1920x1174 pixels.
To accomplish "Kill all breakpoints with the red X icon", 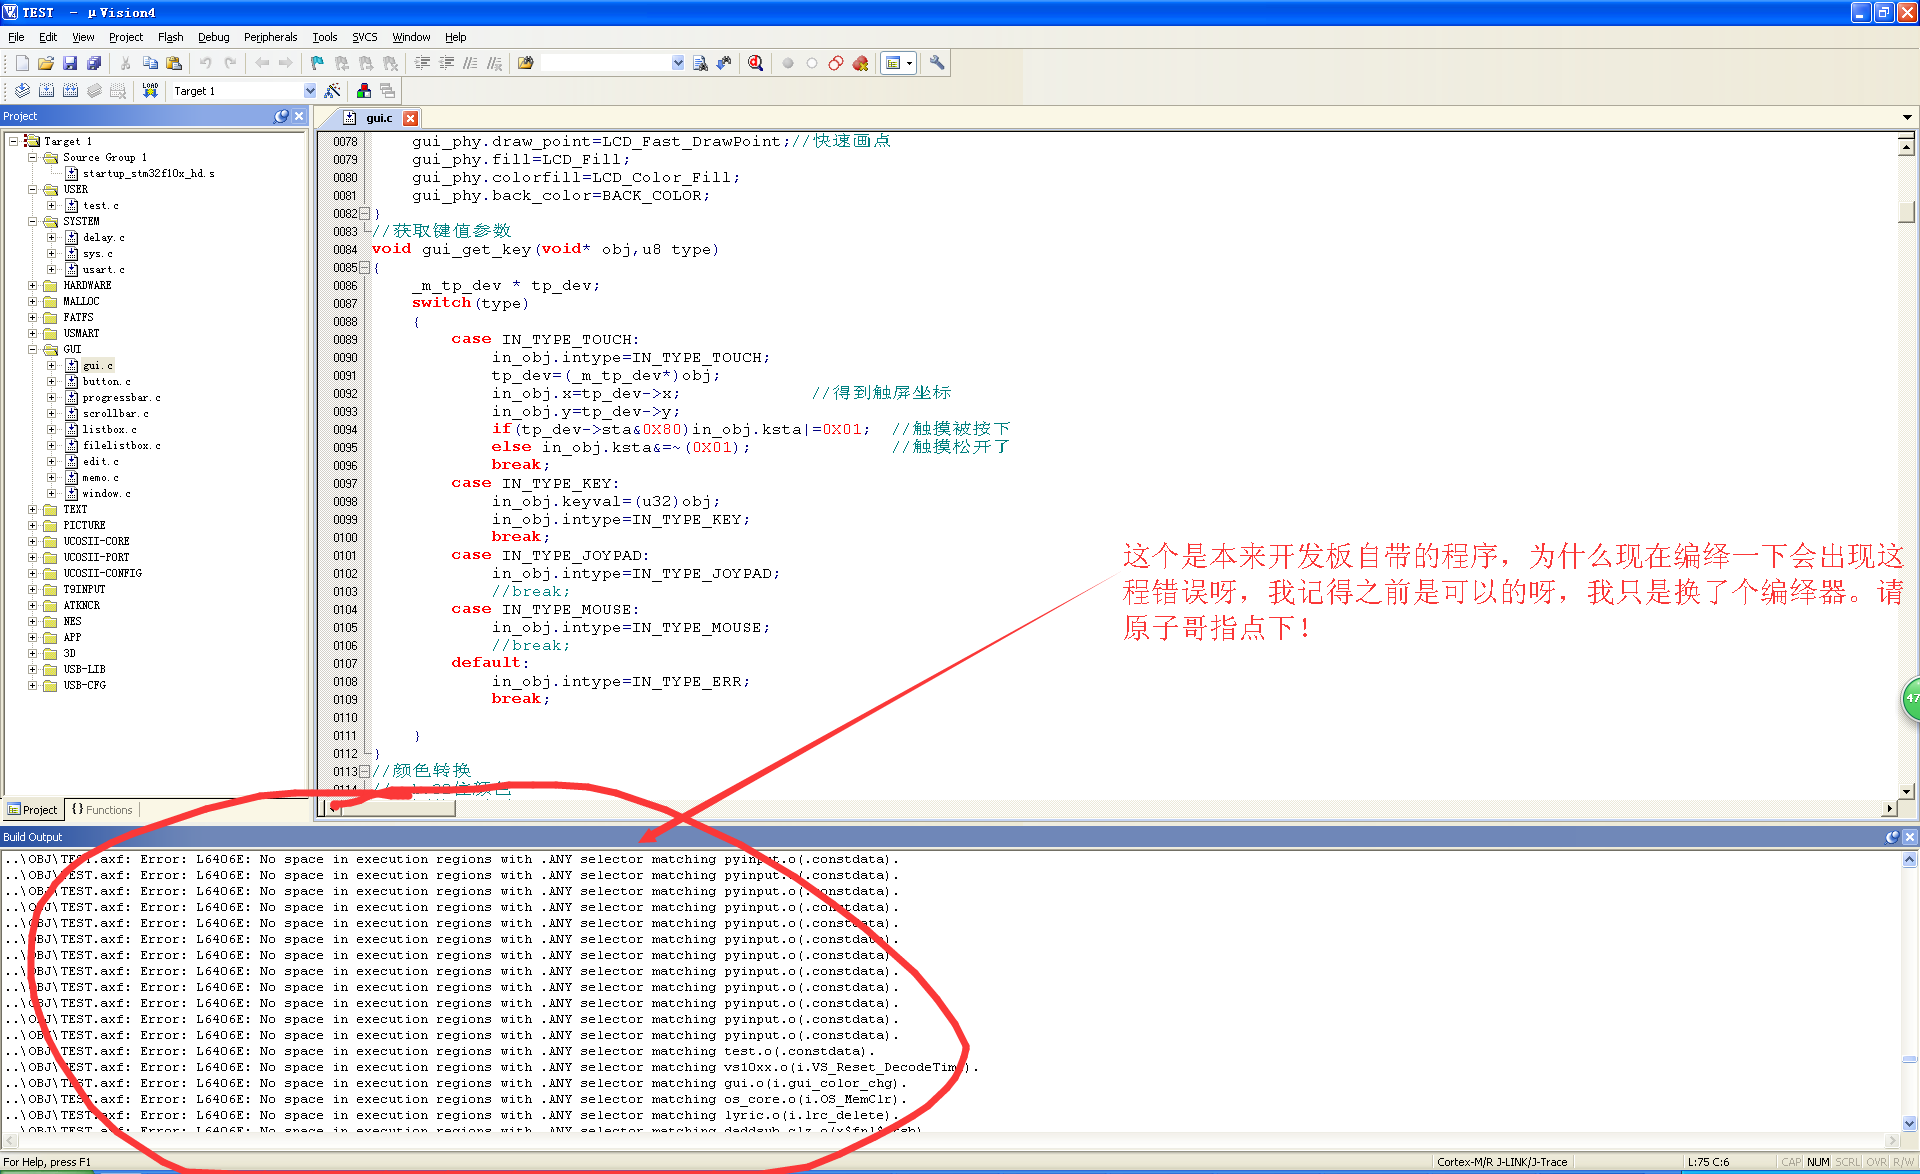I will point(860,63).
